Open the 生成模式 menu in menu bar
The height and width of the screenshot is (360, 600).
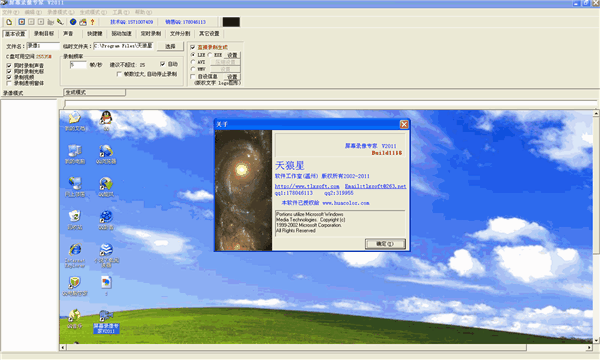point(93,12)
